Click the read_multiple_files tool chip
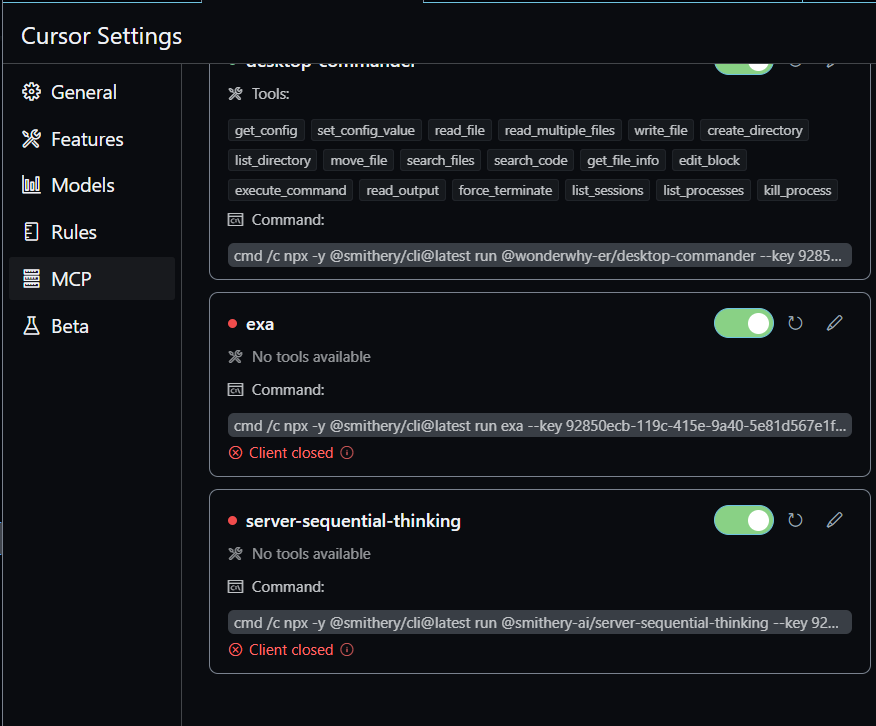Viewport: 876px width, 726px height. 560,130
